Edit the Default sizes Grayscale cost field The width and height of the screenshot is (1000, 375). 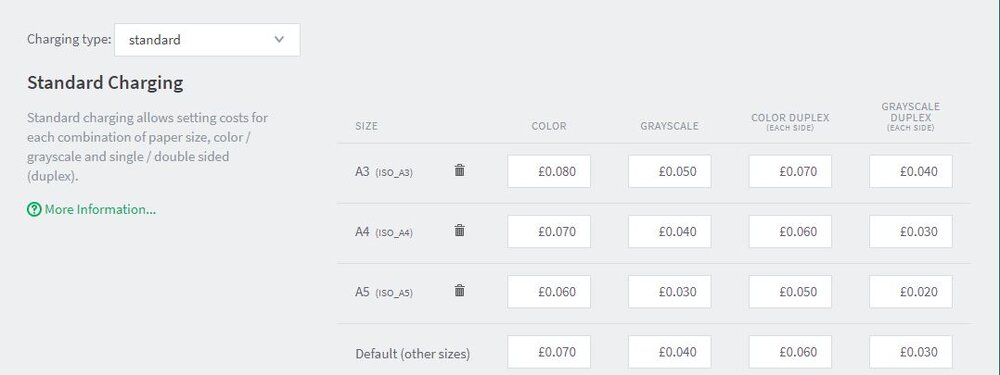(670, 352)
